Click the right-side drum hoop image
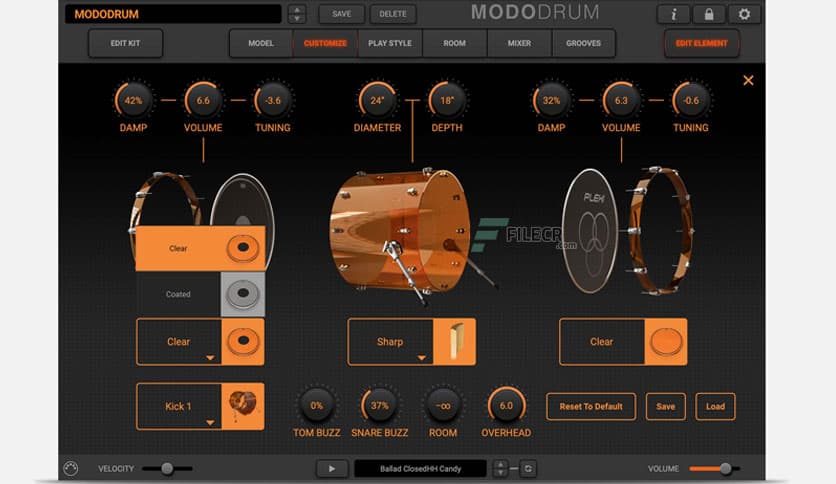 point(661,231)
